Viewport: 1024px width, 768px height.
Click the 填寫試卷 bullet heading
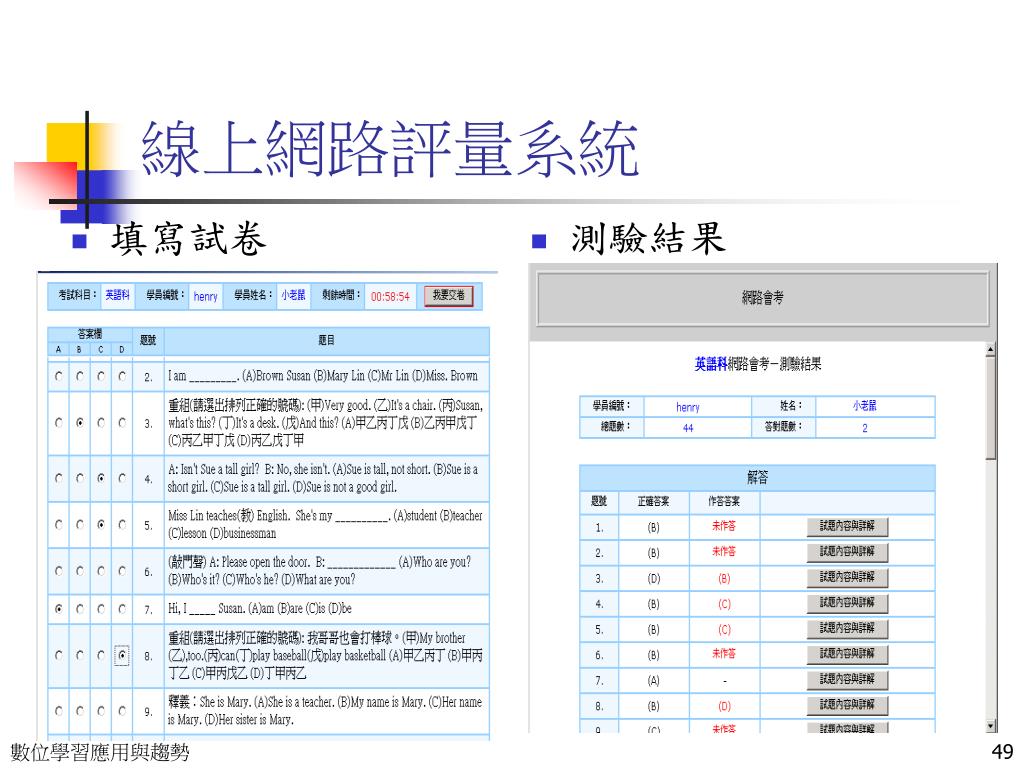189,238
